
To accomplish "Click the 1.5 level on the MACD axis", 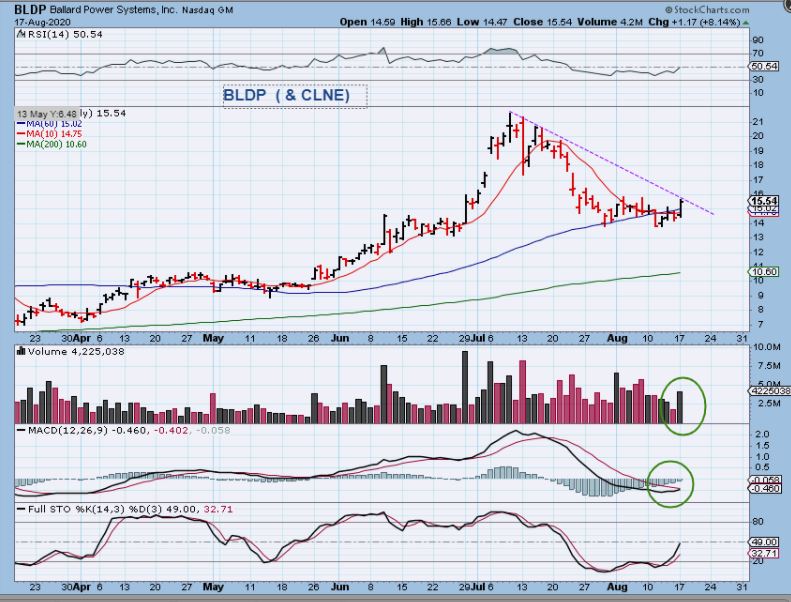I will tap(762, 445).
